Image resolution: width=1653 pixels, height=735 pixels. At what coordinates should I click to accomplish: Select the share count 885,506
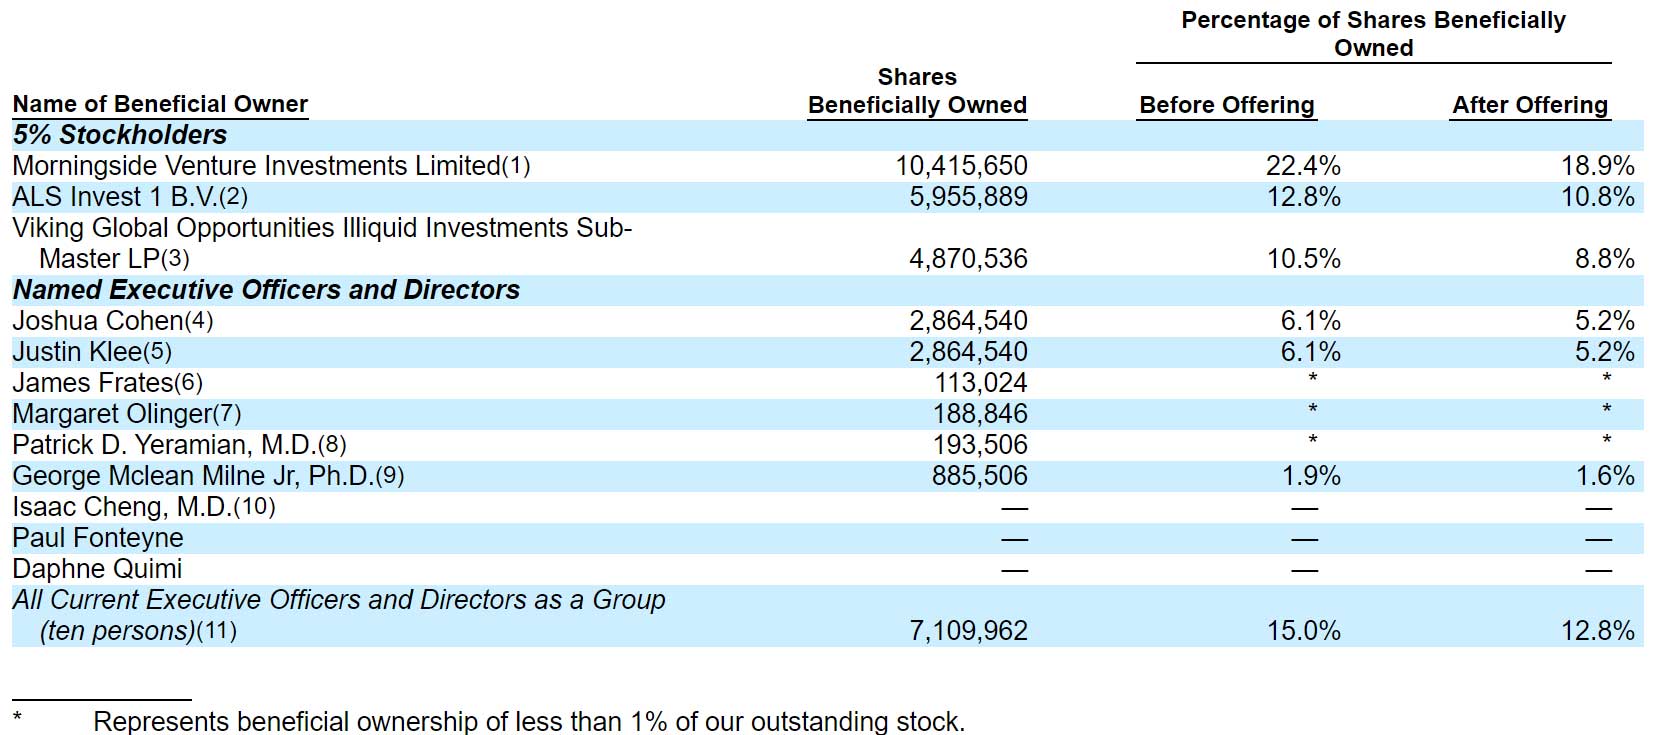click(980, 476)
